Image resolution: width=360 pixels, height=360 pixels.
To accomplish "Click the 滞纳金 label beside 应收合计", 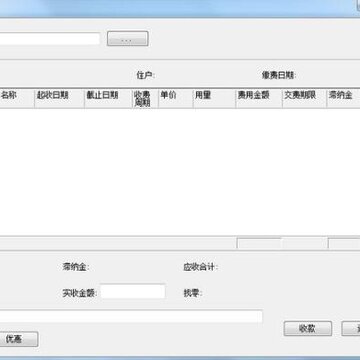I will [76, 267].
